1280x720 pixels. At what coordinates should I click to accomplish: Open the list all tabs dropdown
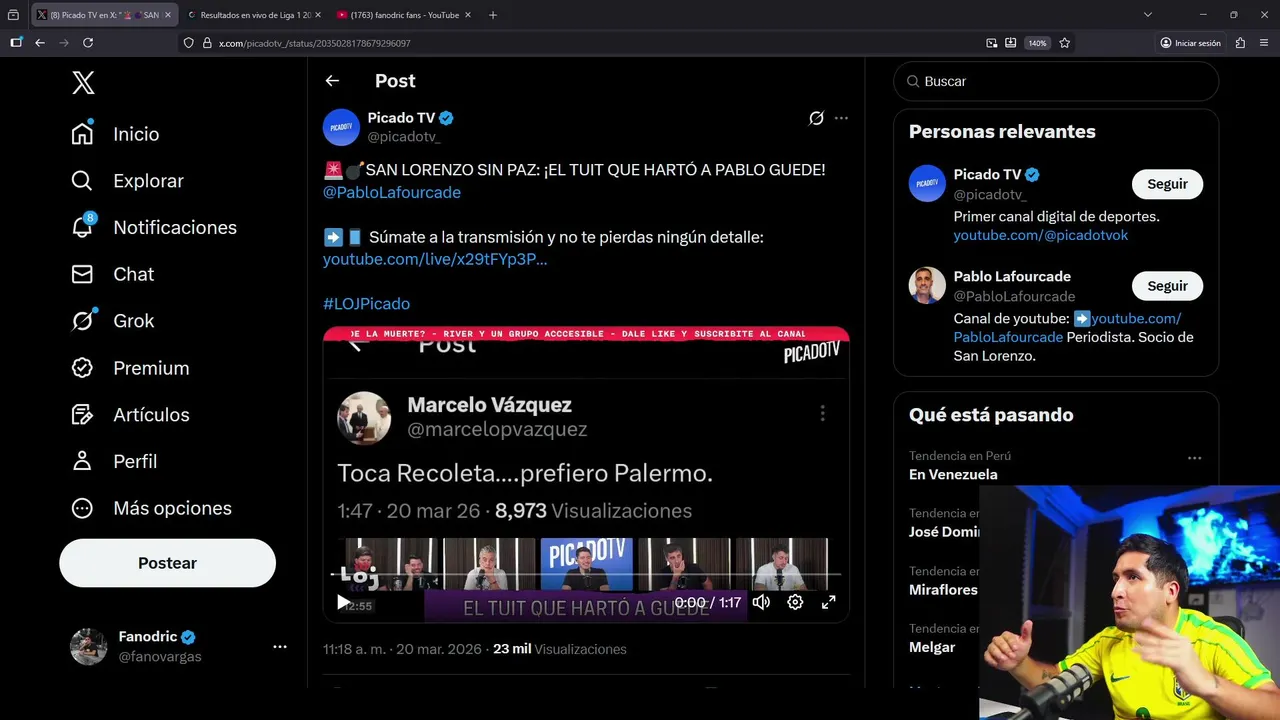1148,15
